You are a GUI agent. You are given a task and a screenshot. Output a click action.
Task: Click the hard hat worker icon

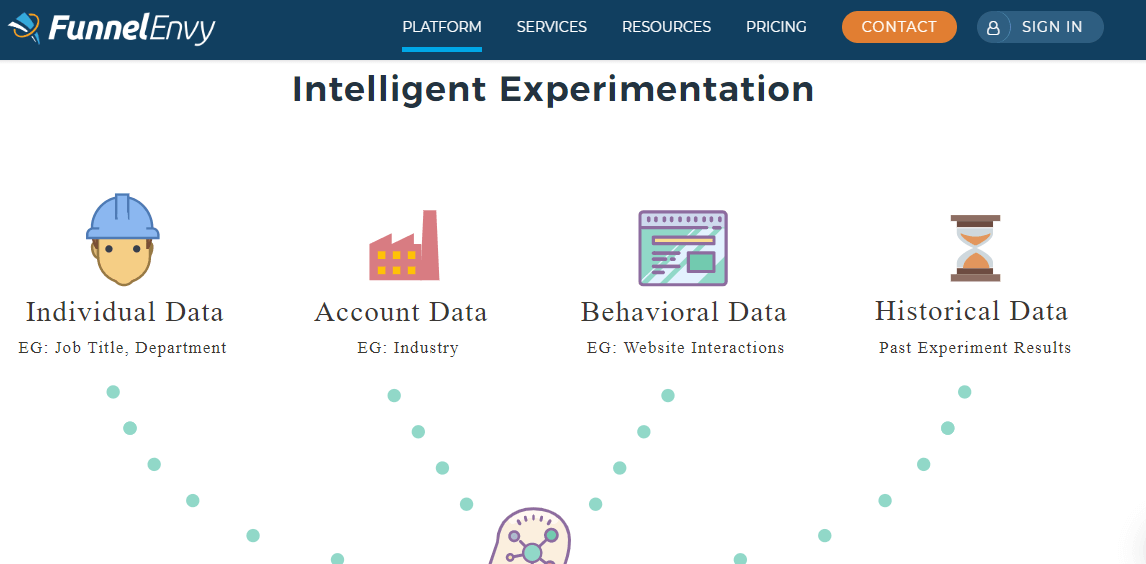[x=123, y=240]
